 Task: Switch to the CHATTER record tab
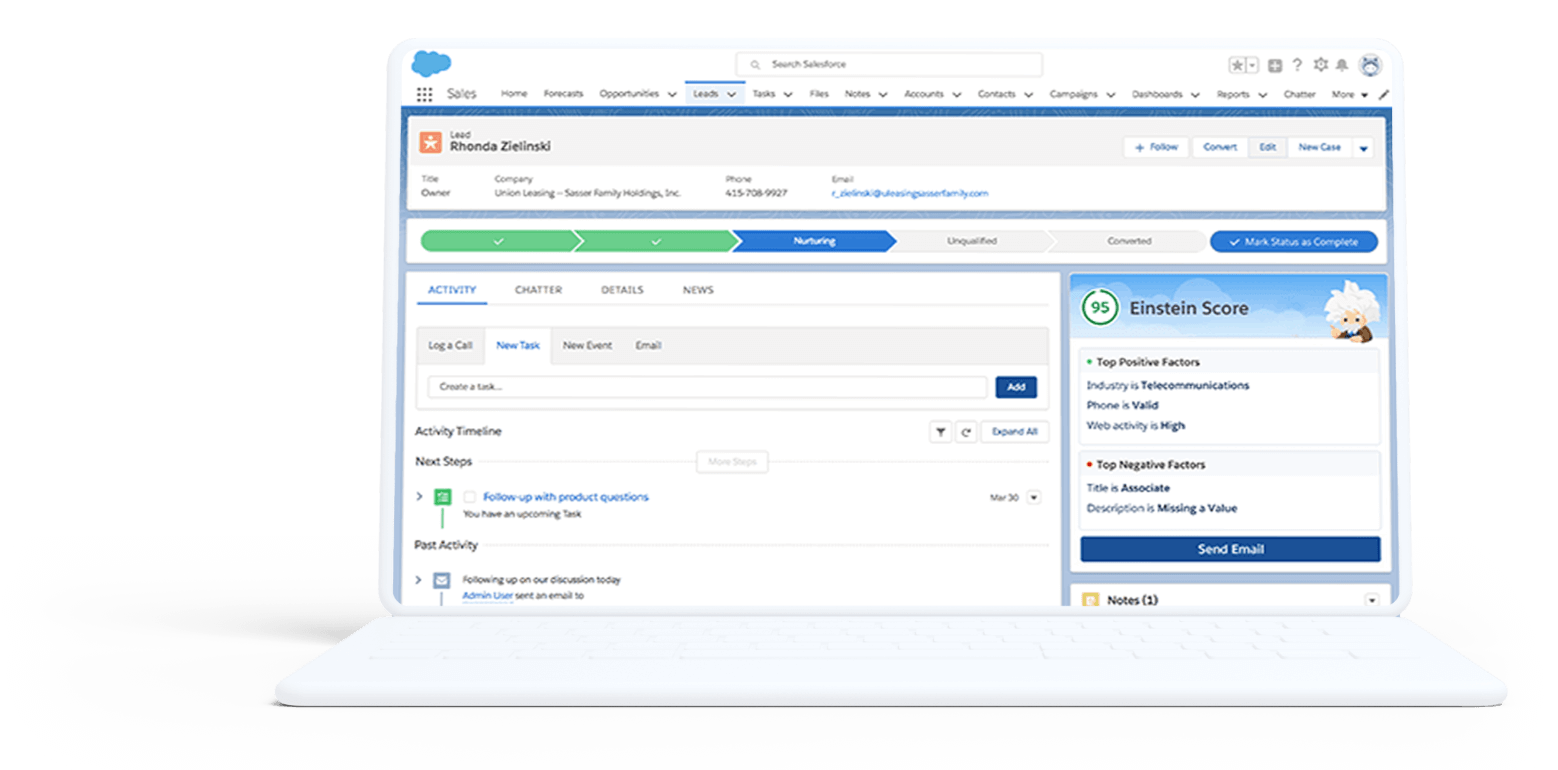click(x=538, y=290)
